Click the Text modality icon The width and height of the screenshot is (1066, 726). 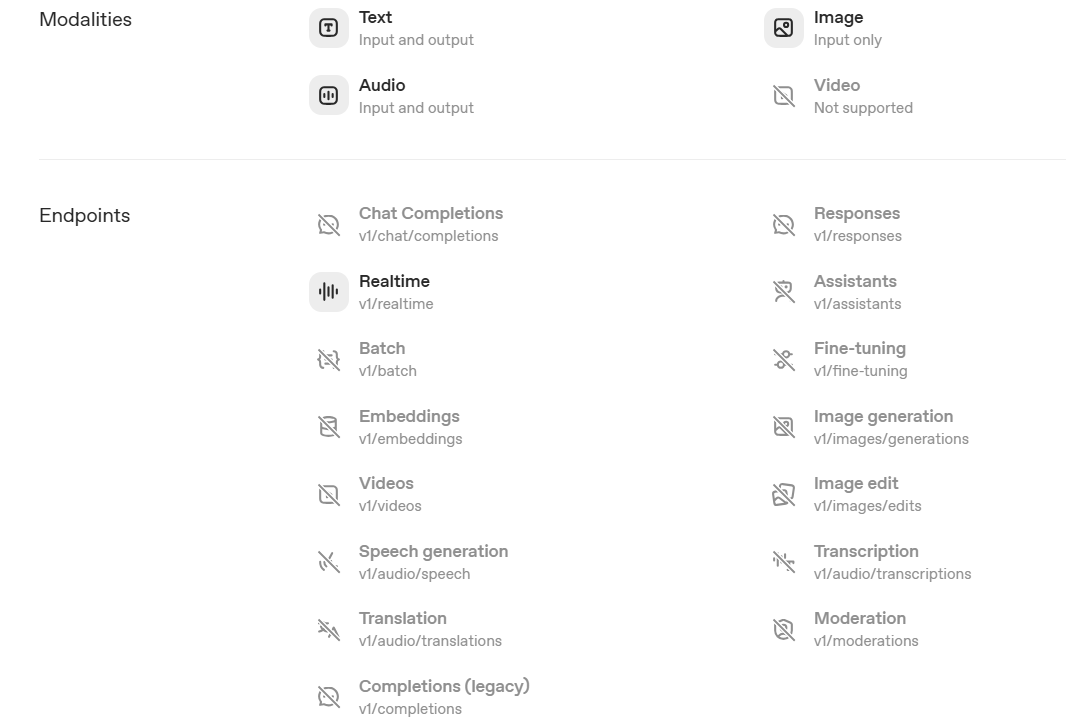pos(328,28)
